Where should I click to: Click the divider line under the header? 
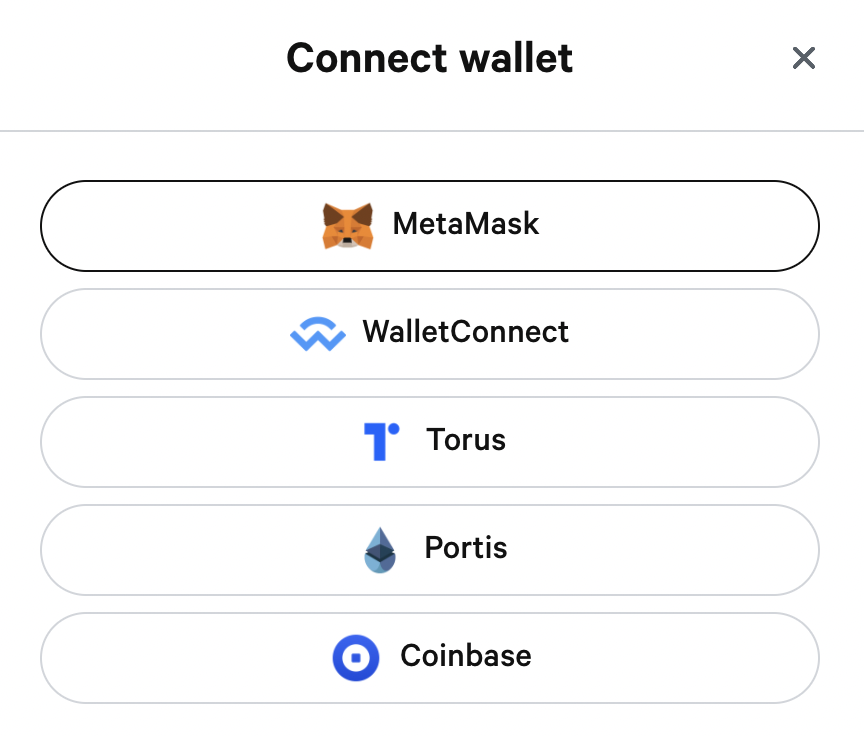(x=432, y=131)
